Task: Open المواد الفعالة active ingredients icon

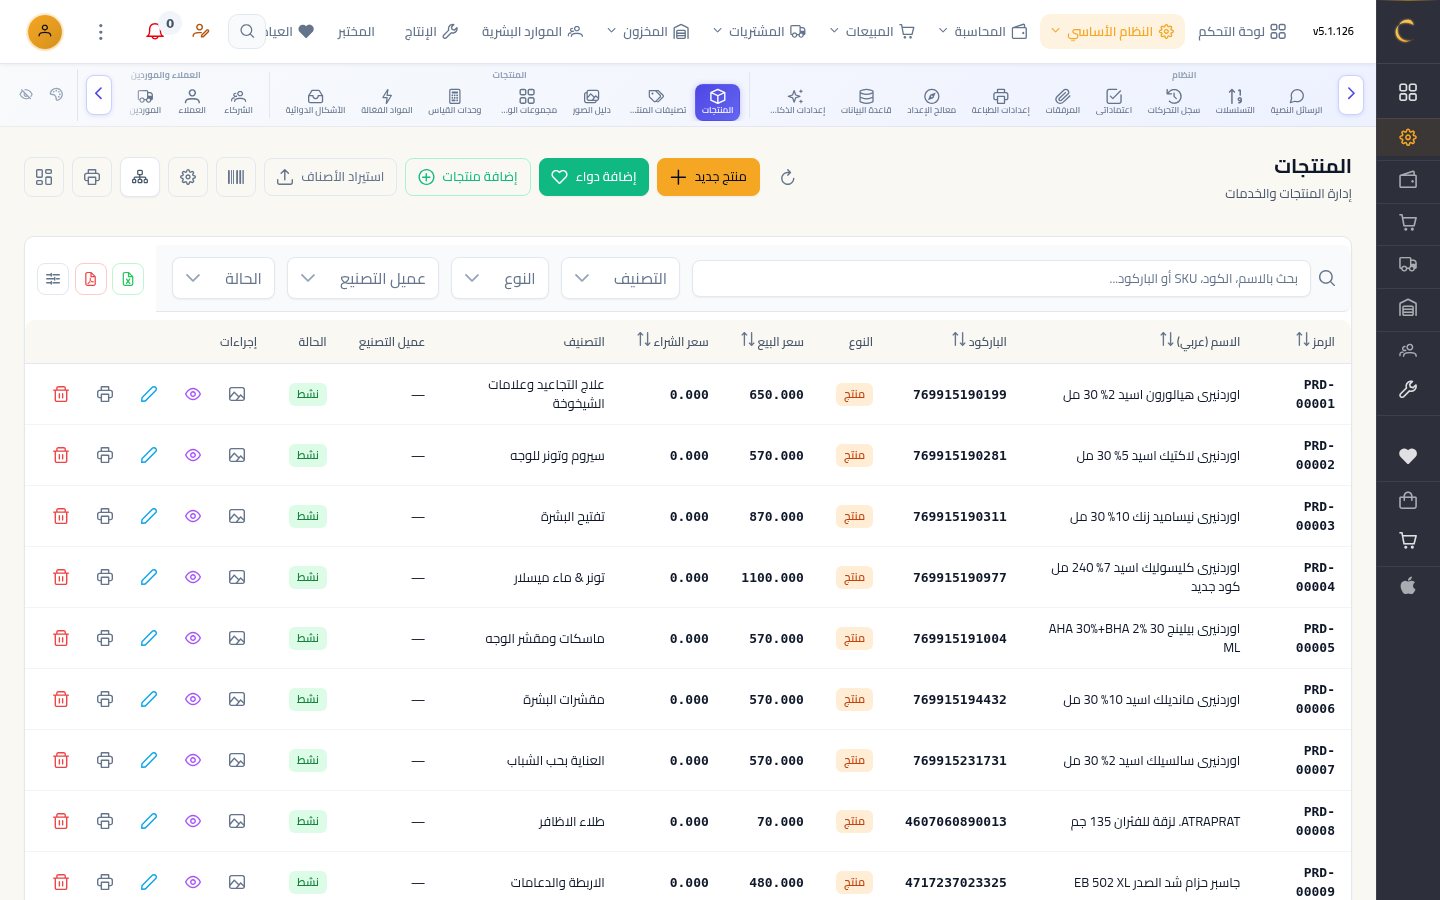Action: tap(387, 102)
